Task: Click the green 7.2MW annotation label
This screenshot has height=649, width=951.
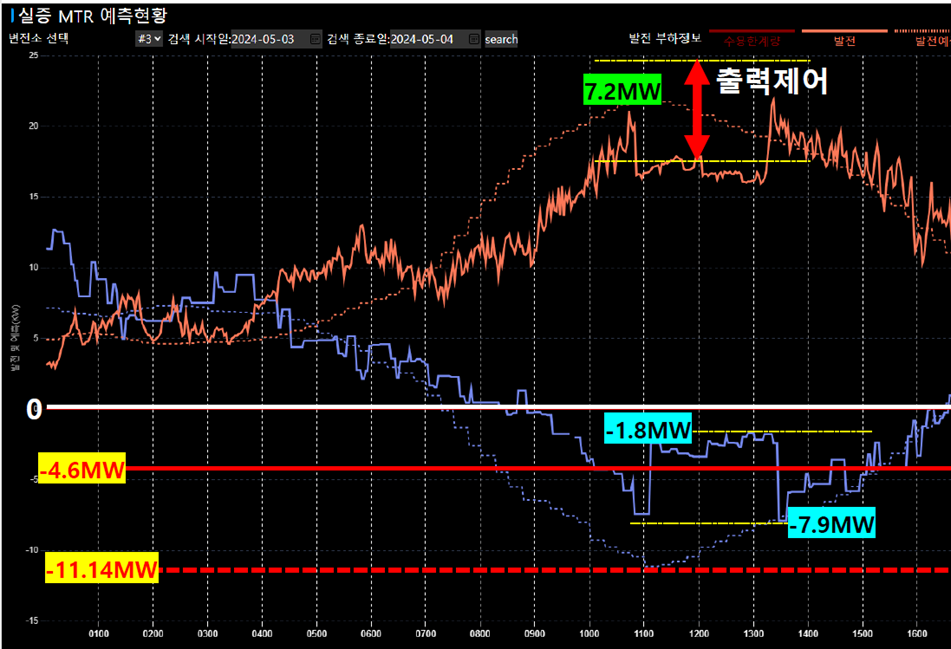Action: [x=623, y=92]
